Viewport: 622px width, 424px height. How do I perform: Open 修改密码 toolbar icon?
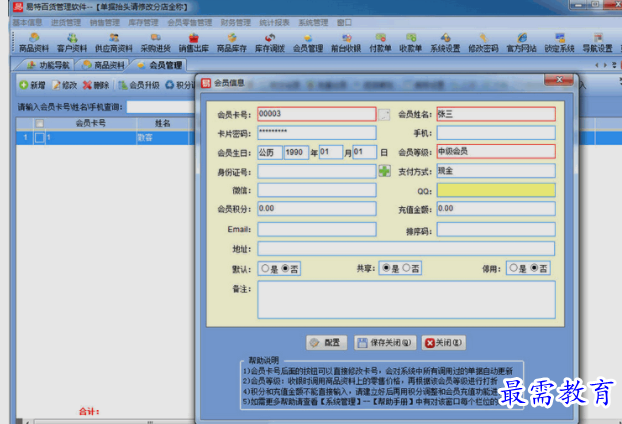pyautogui.click(x=483, y=43)
